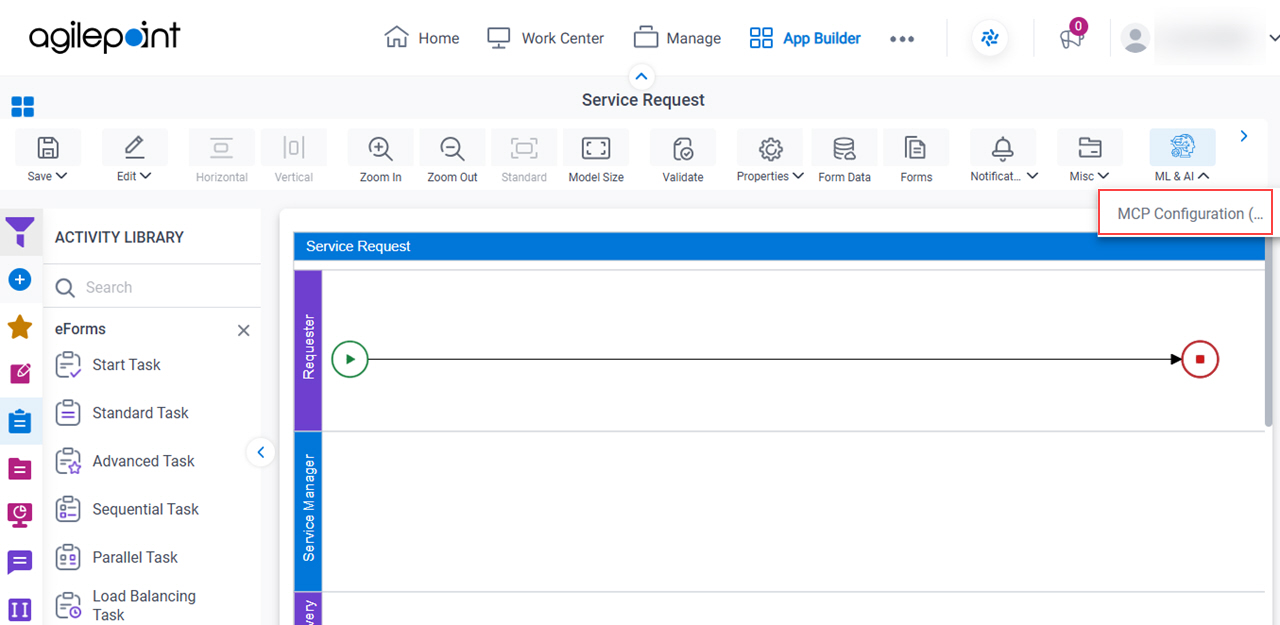Screen dimensions: 1280x625
Task: Open the Misc folder icon
Action: (x=1090, y=148)
